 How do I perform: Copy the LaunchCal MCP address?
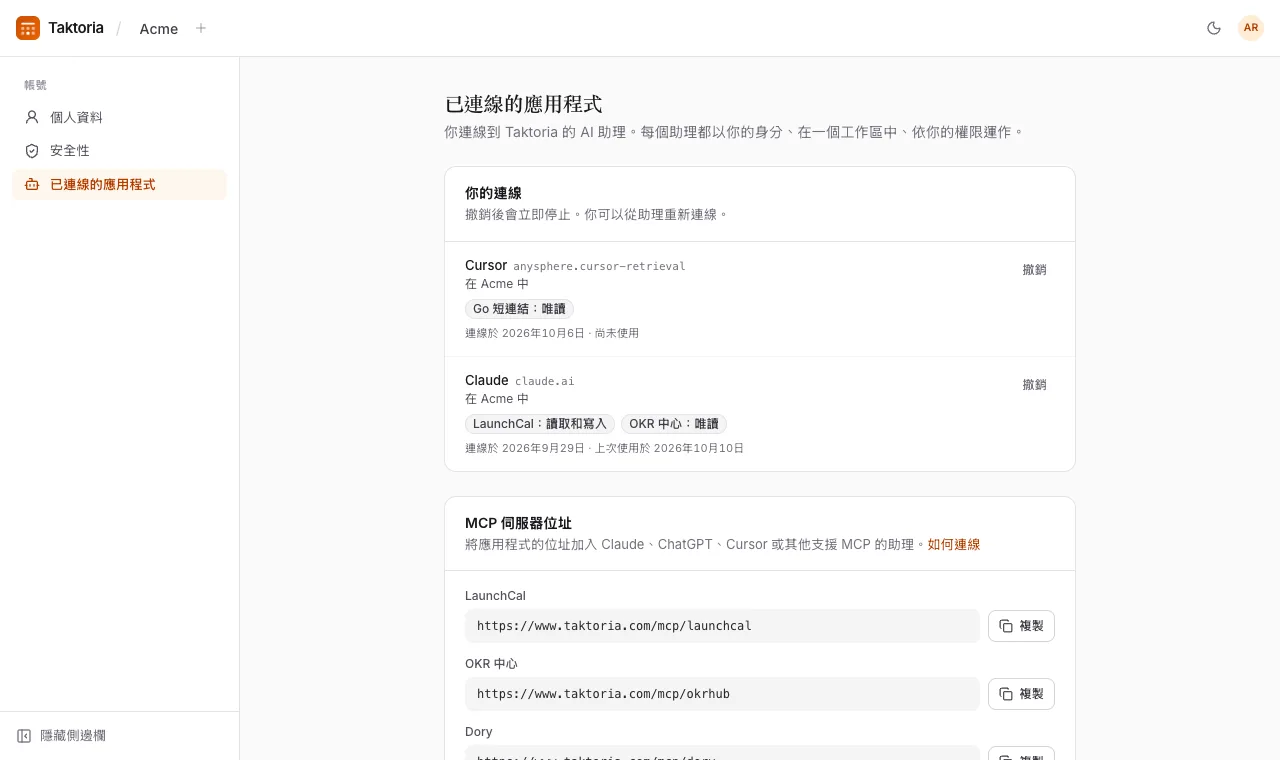[x=1021, y=626]
